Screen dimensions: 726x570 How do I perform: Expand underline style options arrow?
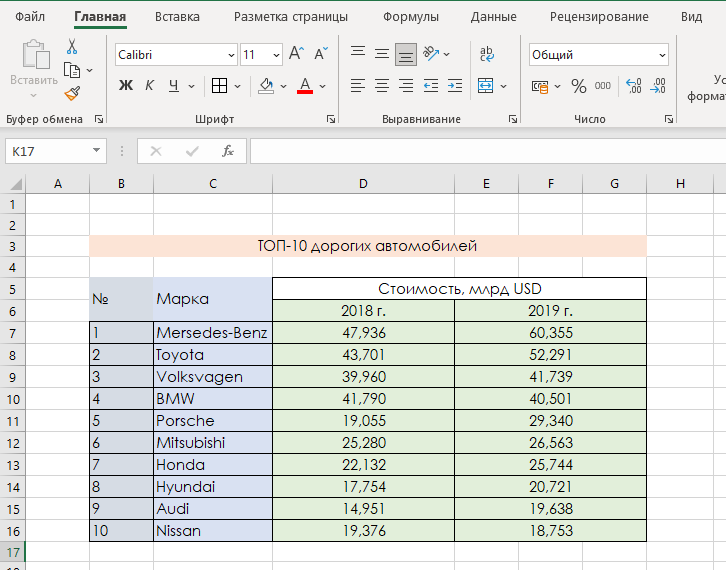(191, 86)
